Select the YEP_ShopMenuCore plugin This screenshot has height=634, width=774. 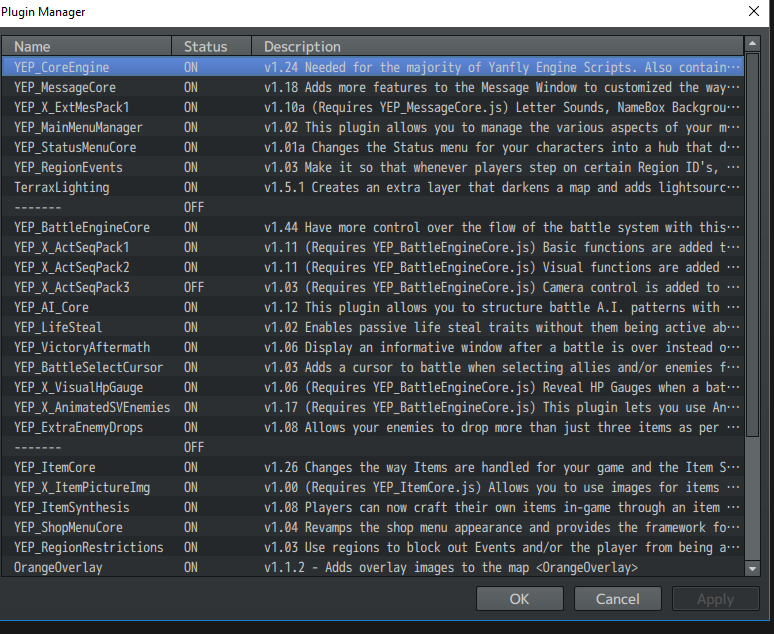(373, 527)
